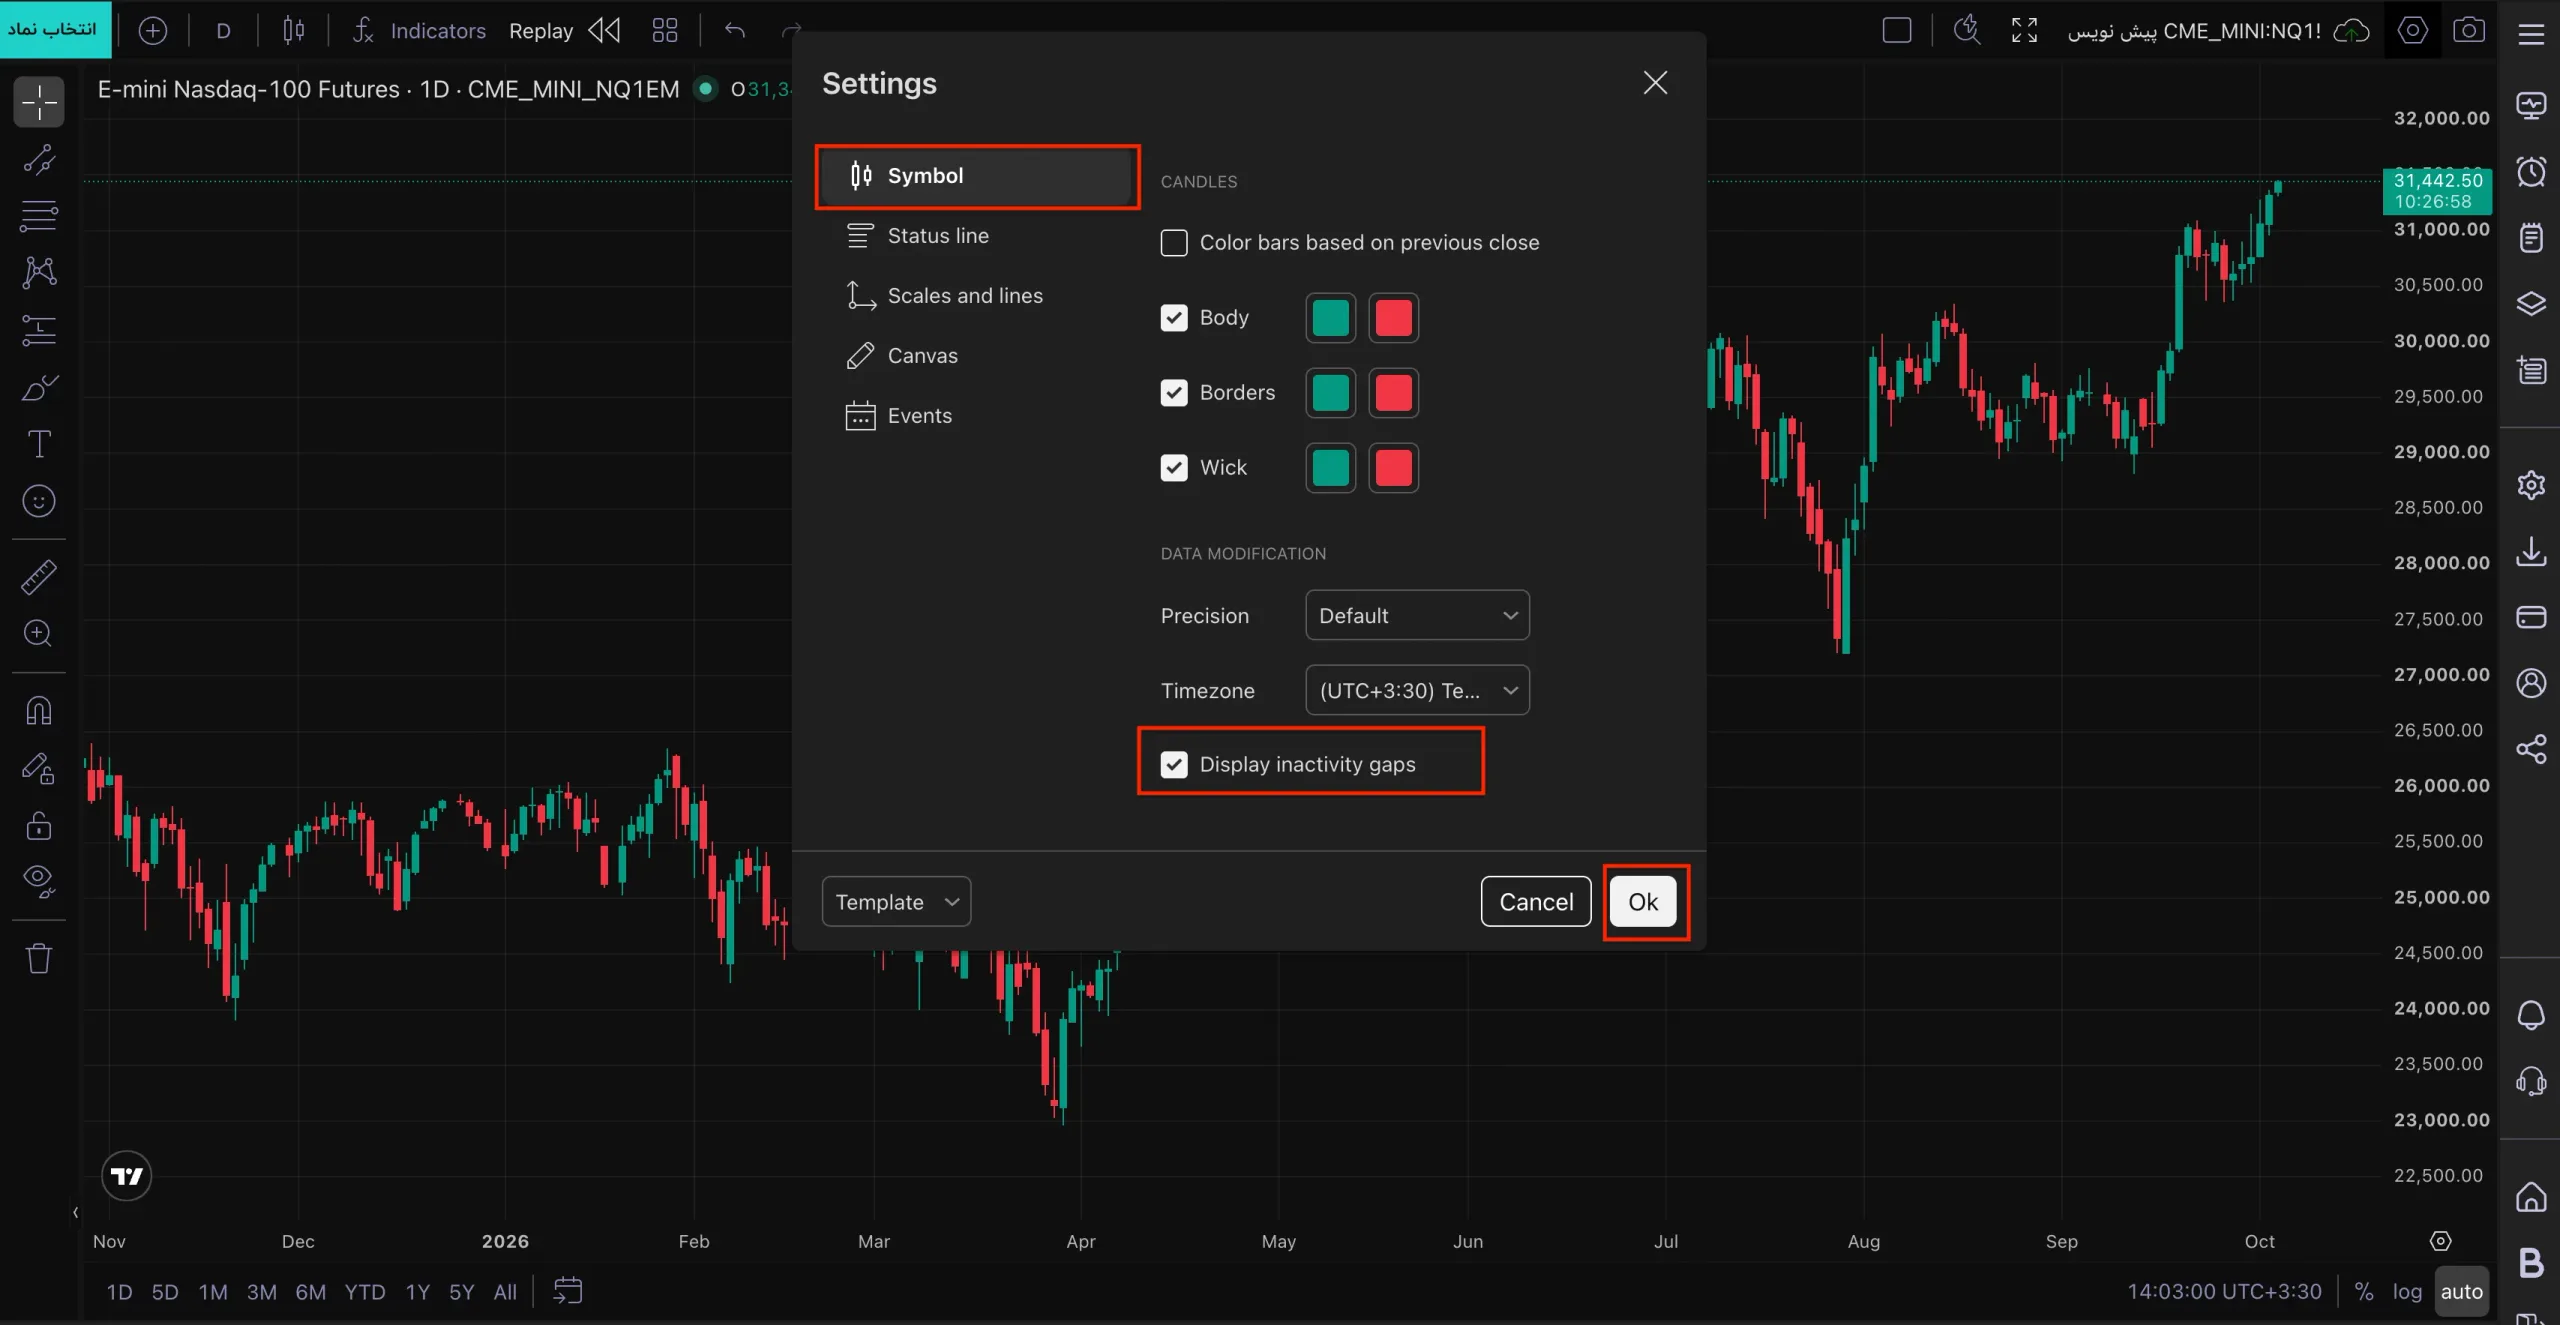Image resolution: width=2560 pixels, height=1325 pixels.
Task: Start bar Replay mode
Action: (564, 31)
